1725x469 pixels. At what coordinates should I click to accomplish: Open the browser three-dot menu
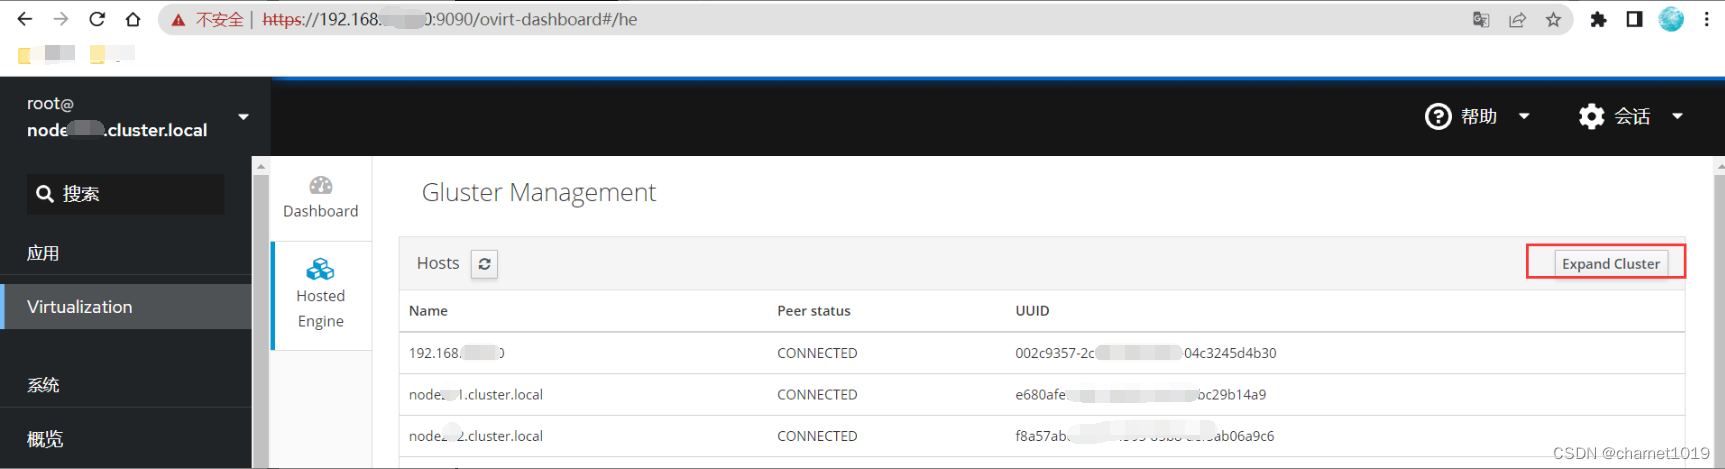pyautogui.click(x=1706, y=20)
